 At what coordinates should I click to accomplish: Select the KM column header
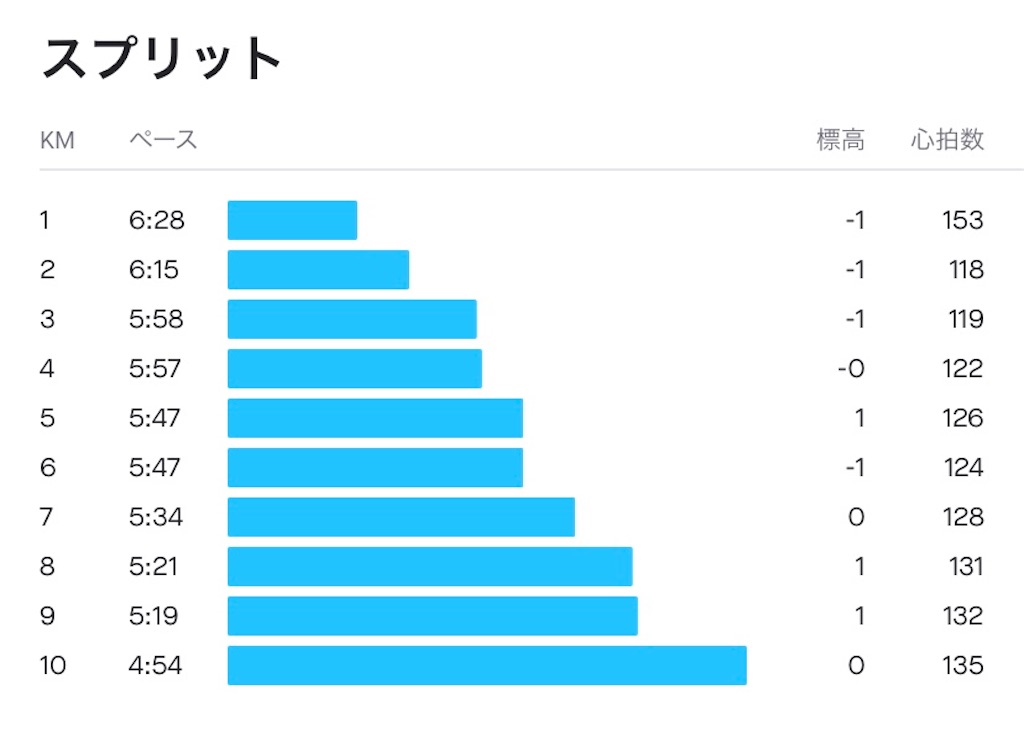pos(57,140)
